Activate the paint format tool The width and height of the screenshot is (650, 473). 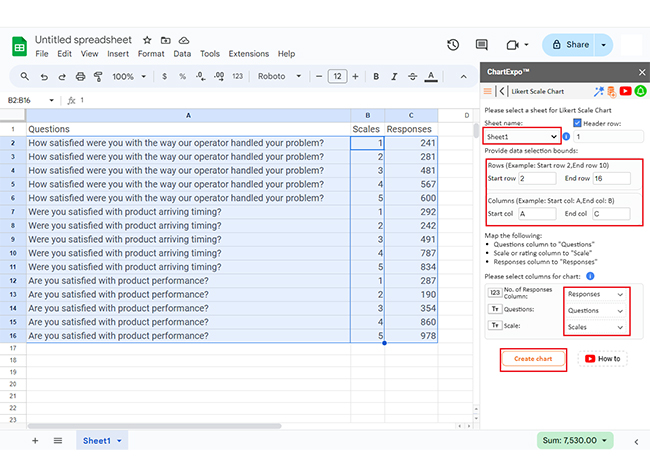(98, 76)
